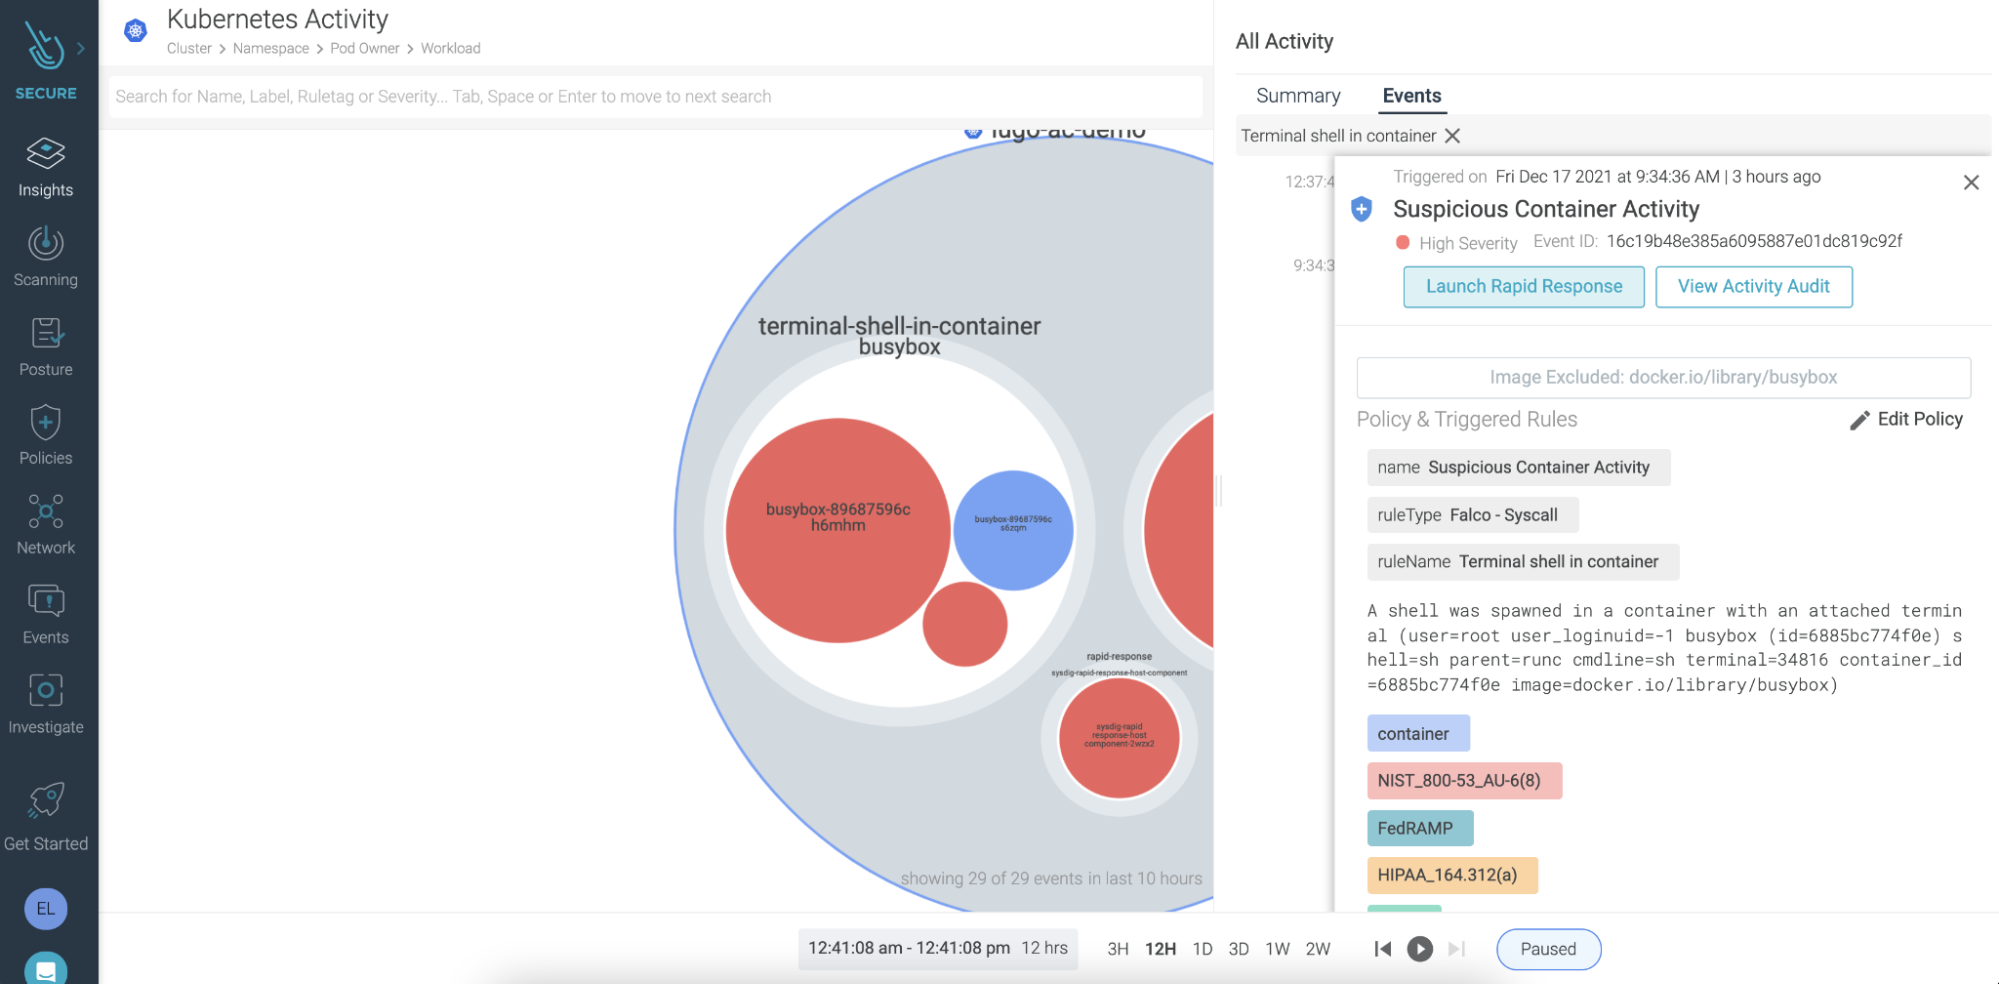The image size is (1999, 984).
Task: Open View Activity Audit
Action: [x=1754, y=286]
